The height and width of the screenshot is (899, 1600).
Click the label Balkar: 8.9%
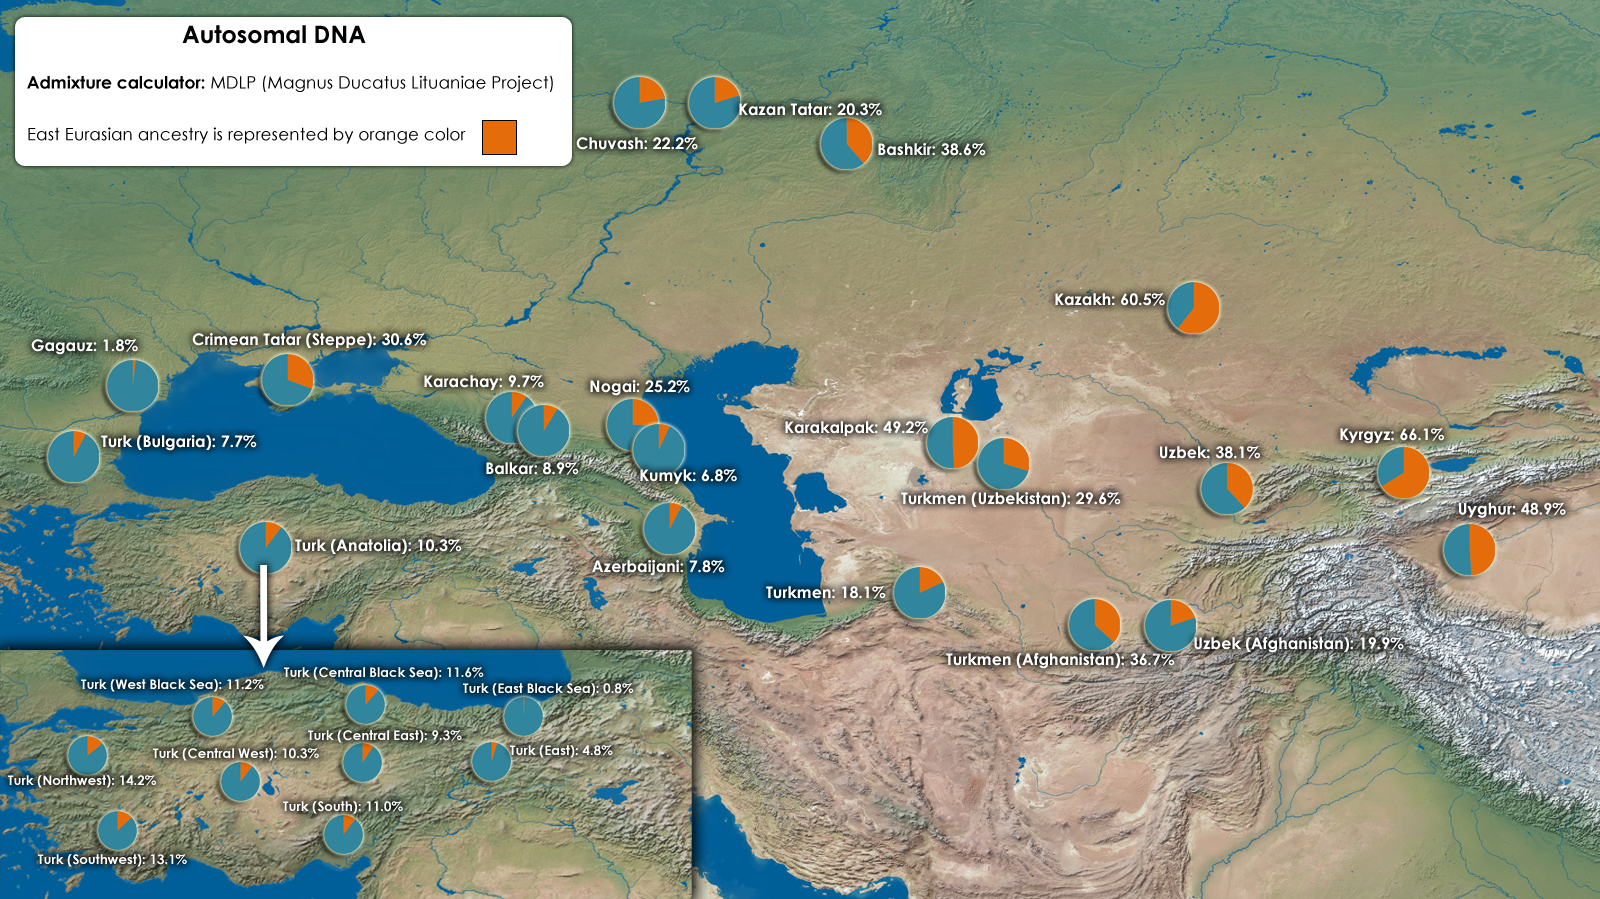532,469
